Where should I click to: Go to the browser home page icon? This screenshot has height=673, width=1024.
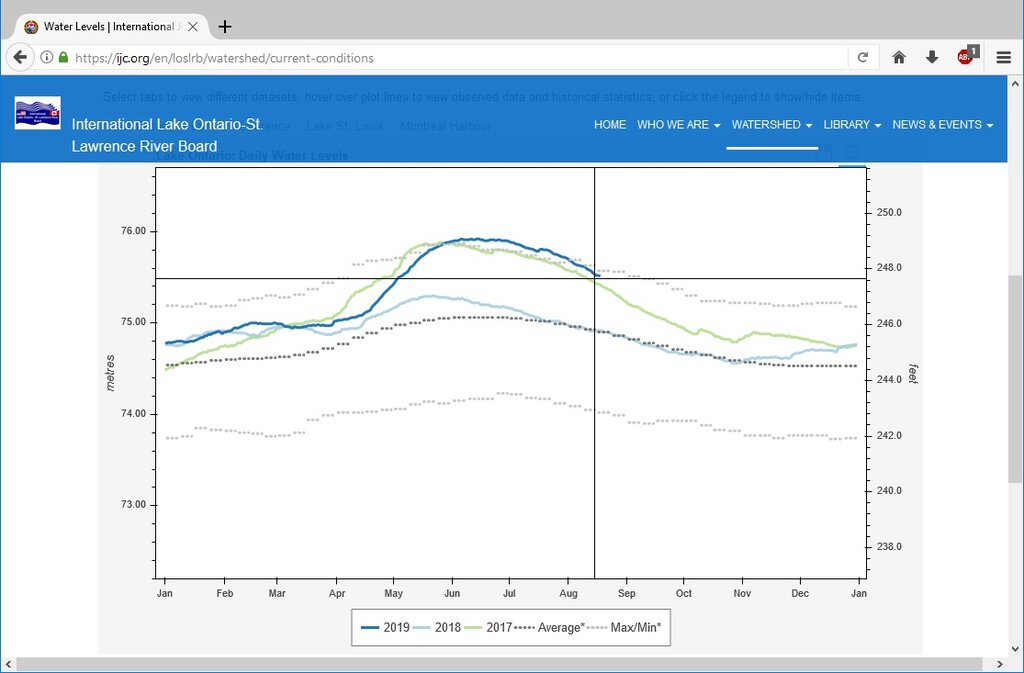click(x=899, y=58)
